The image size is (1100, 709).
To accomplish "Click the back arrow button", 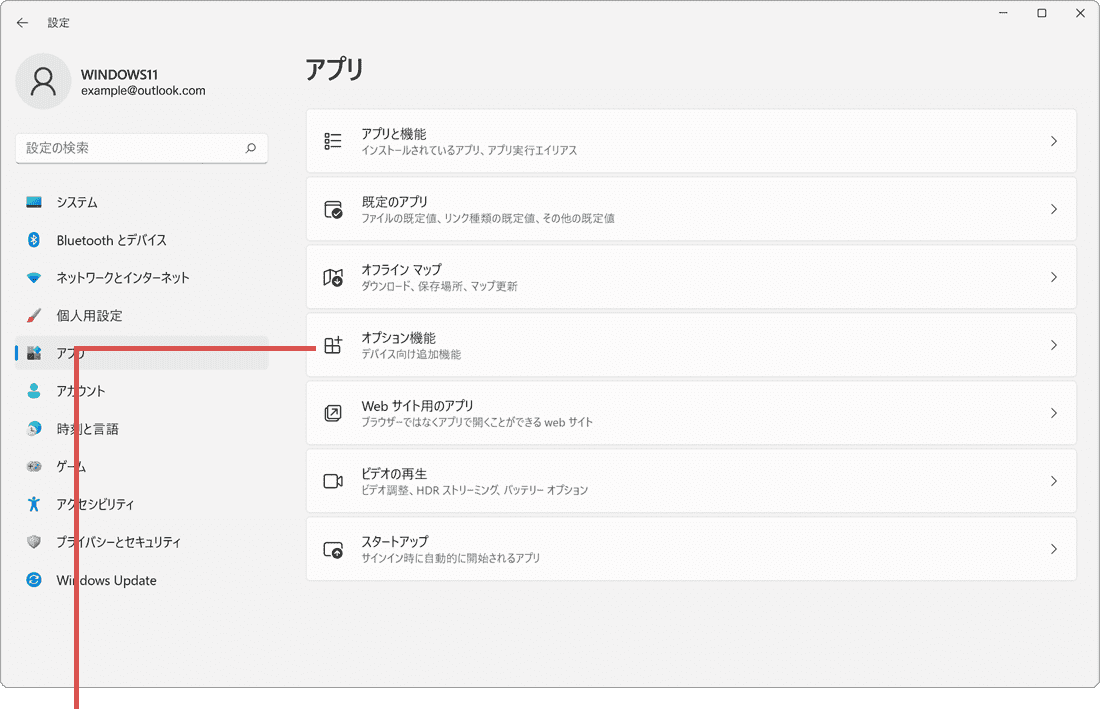I will 22,22.
